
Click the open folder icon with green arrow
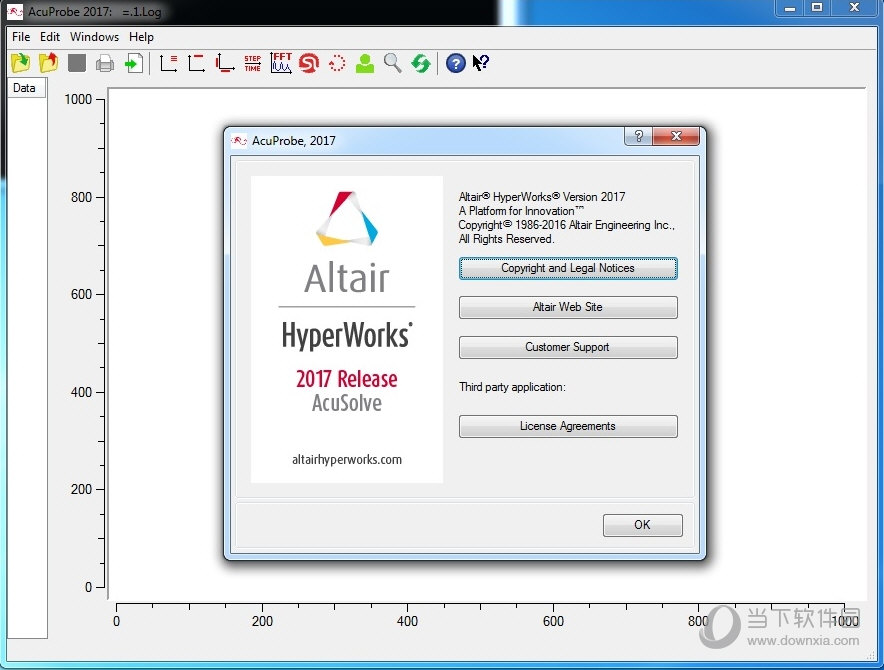tap(21, 63)
